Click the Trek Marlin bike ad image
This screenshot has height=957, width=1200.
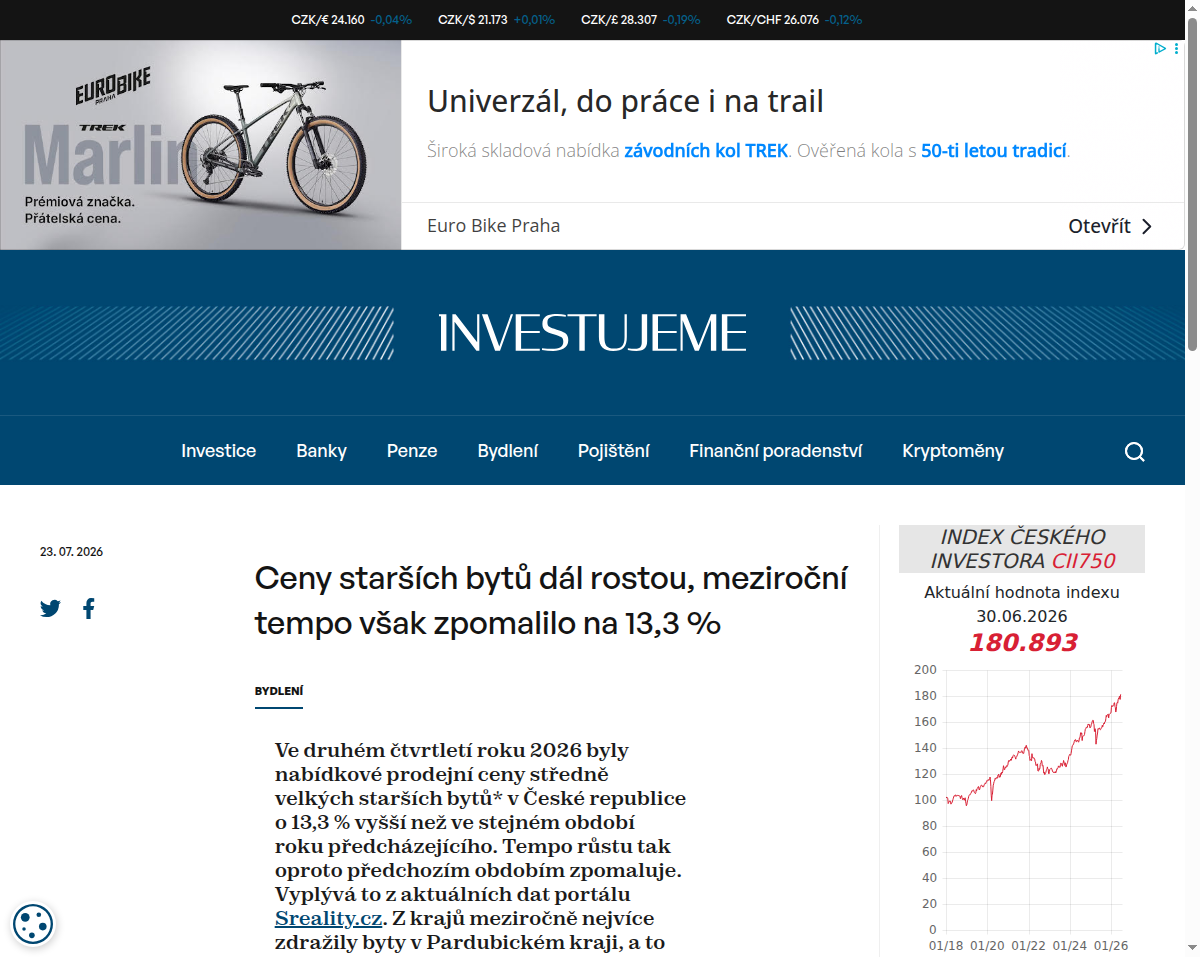coord(200,145)
